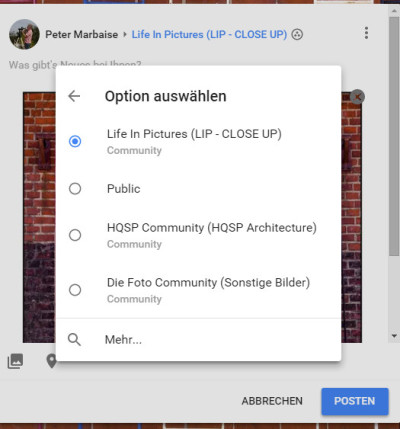Click the scrollbar down arrow
Screen dimensions: 400x429
pyautogui.click(x=394, y=336)
